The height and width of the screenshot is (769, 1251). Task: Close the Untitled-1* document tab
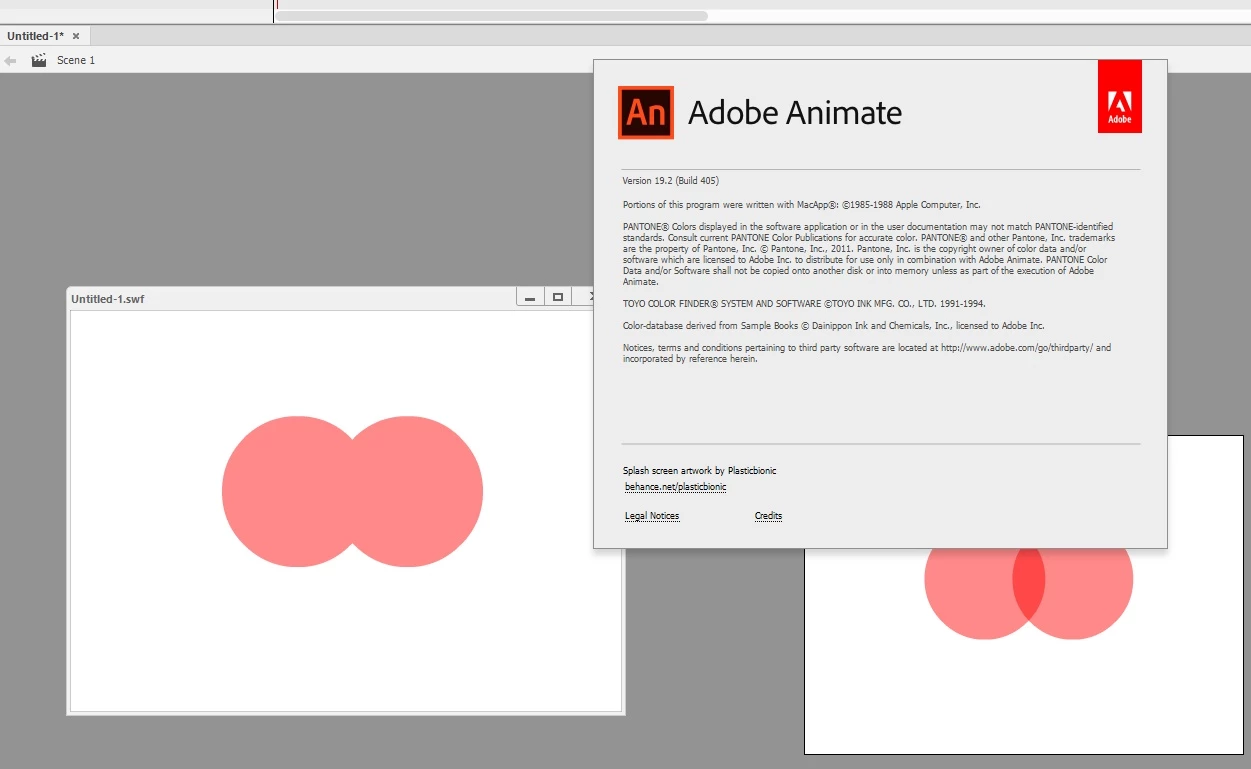coord(76,36)
